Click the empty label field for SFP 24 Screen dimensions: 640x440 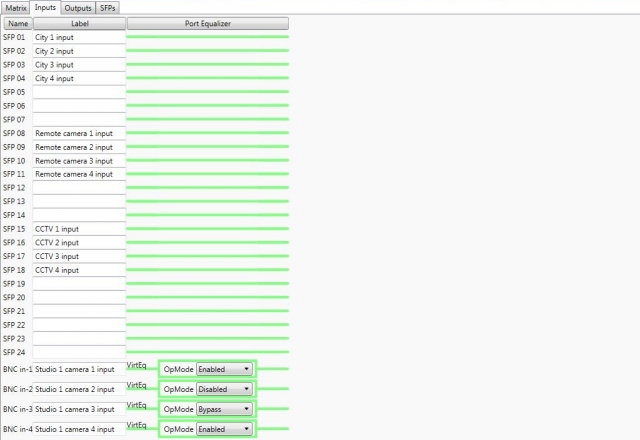click(x=79, y=352)
